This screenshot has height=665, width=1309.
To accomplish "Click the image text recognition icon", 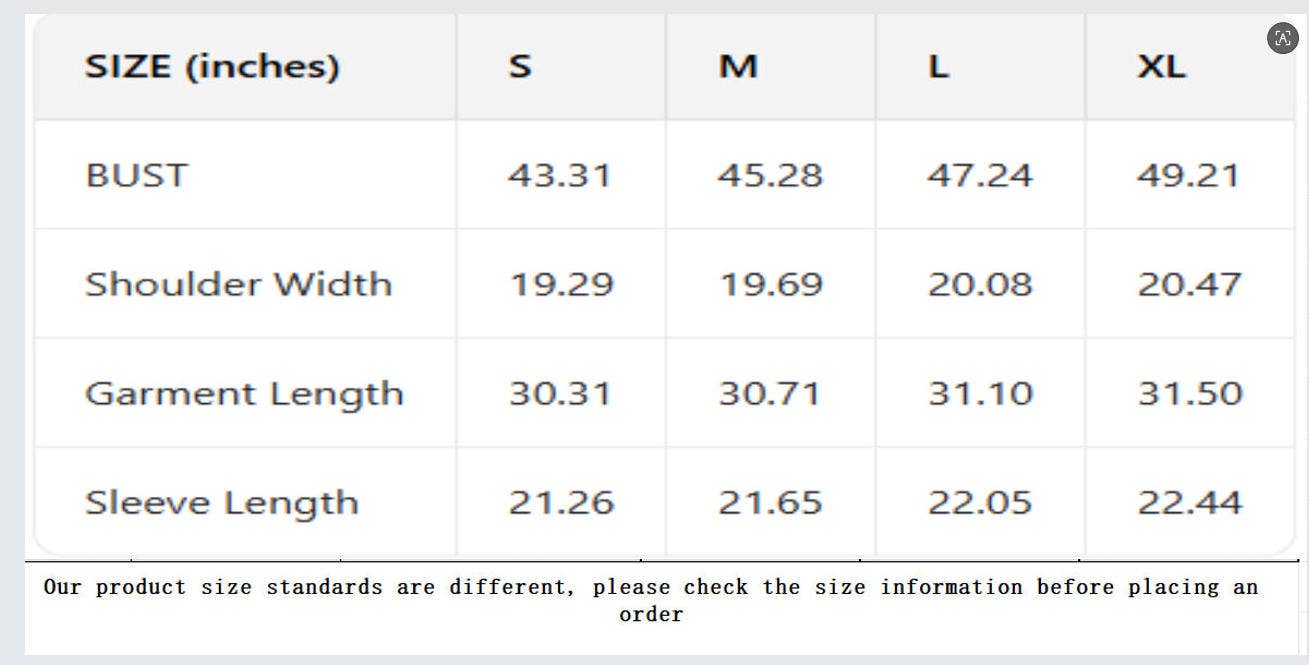I will [1282, 38].
